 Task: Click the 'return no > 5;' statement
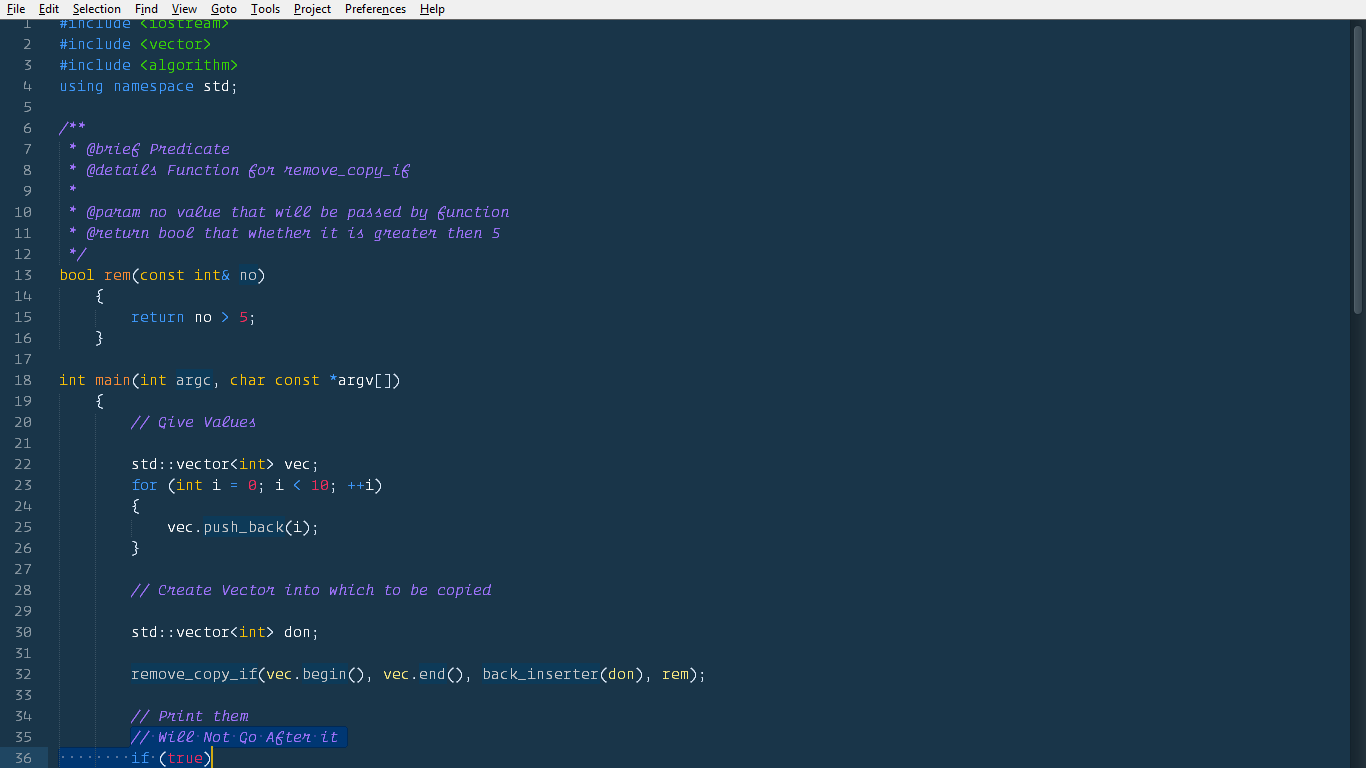pyautogui.click(x=193, y=317)
